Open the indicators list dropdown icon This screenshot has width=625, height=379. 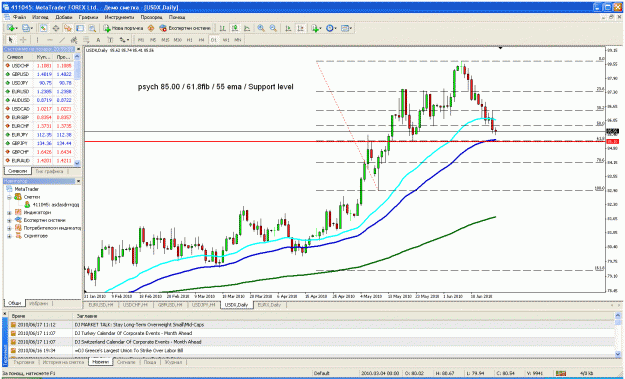pos(316,28)
